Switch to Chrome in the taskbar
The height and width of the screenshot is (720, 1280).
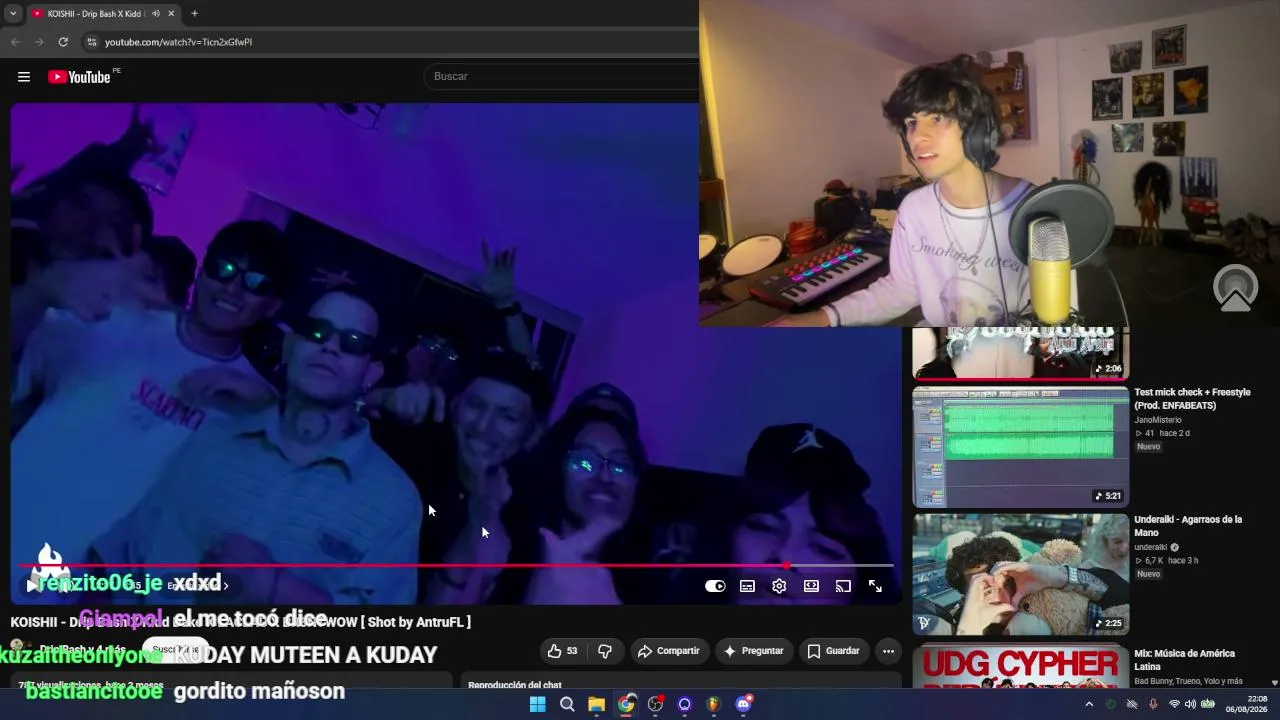[626, 704]
